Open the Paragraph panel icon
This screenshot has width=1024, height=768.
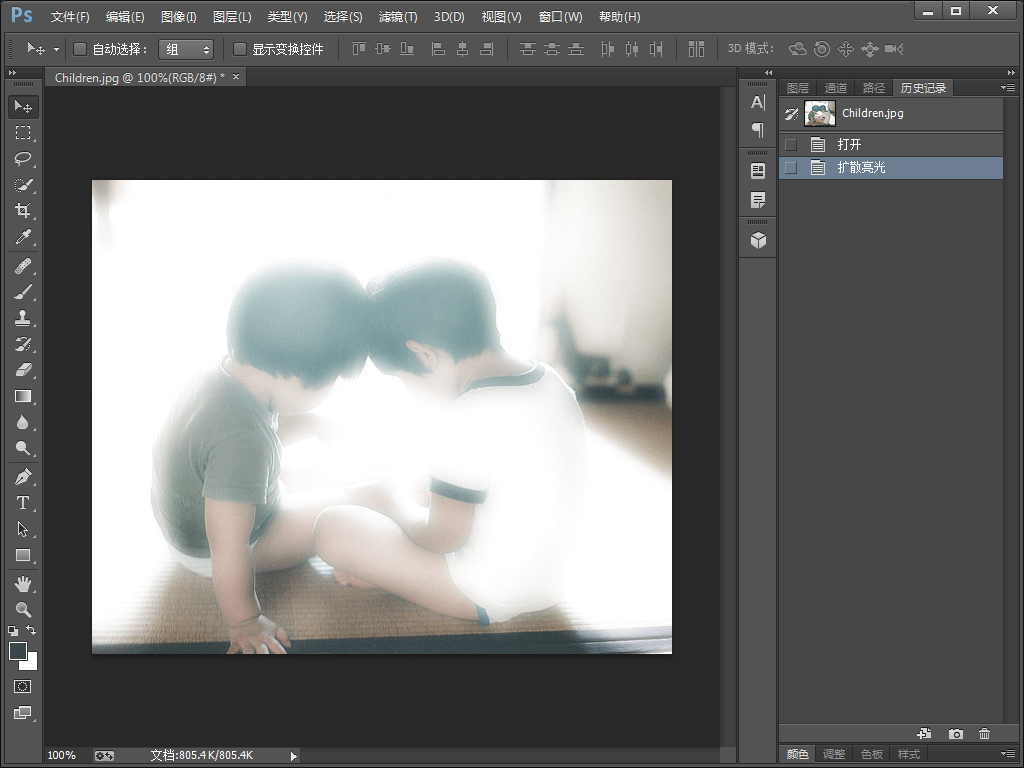point(758,130)
